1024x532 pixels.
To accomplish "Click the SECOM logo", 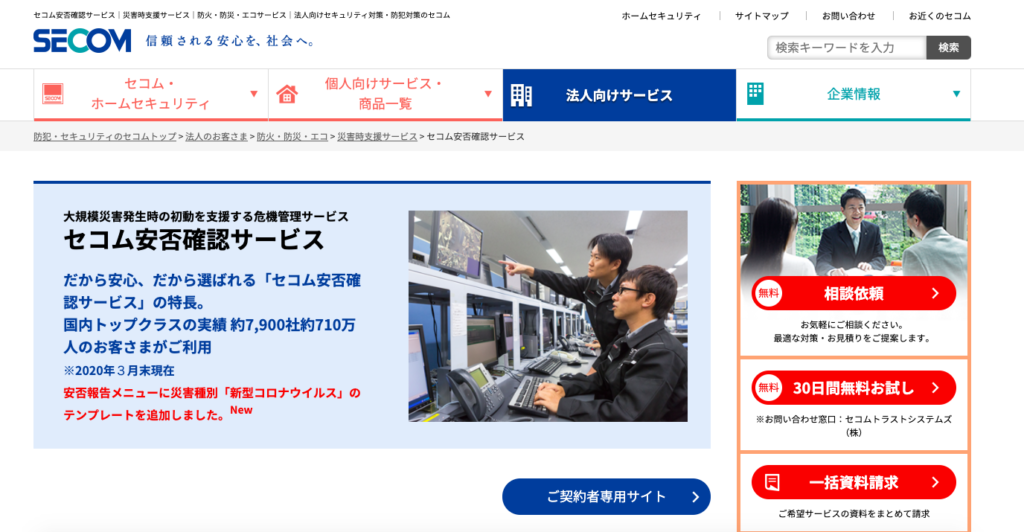I will (x=82, y=40).
